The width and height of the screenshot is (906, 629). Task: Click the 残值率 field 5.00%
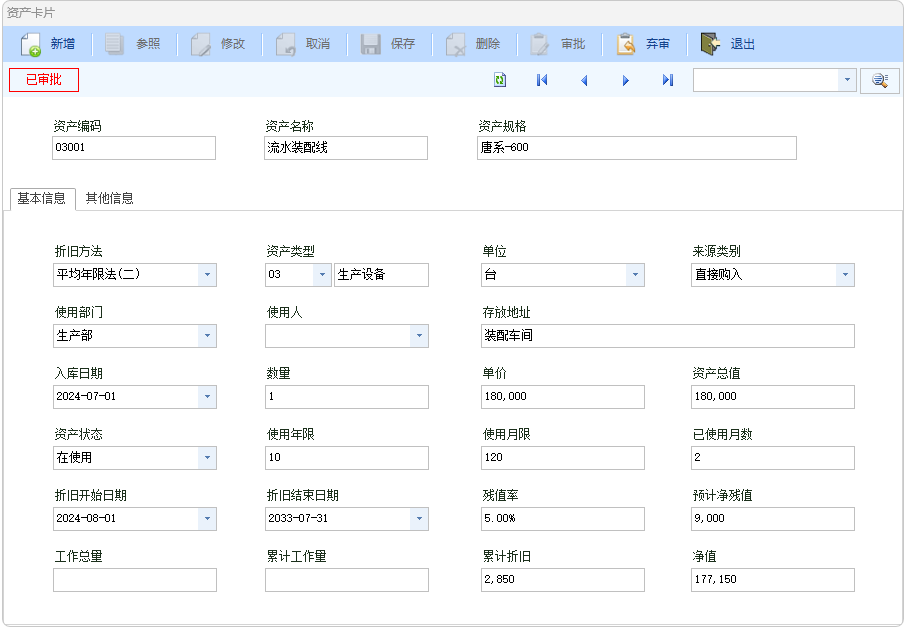click(x=563, y=519)
